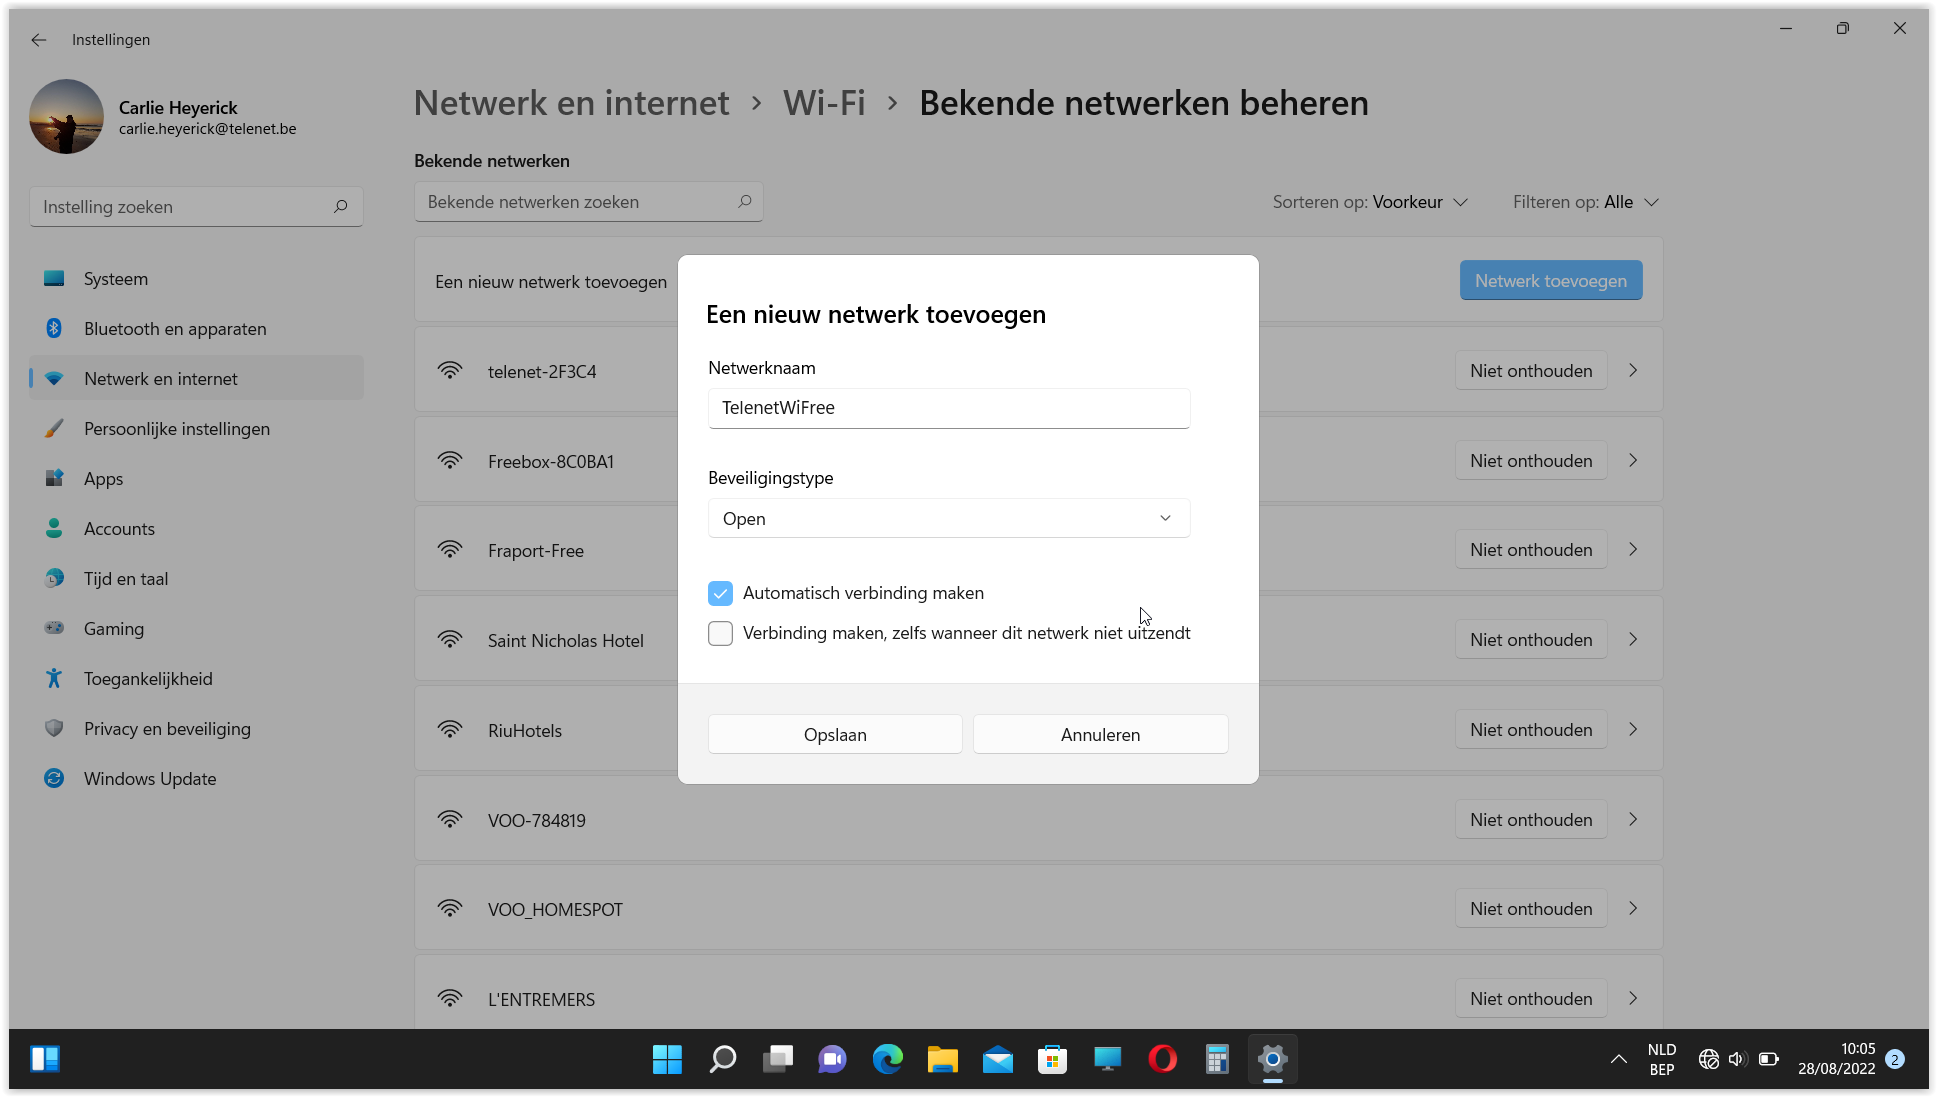The height and width of the screenshot is (1097, 1937).
Task: Click the Bluetooth en apparaten icon
Action: point(54,329)
